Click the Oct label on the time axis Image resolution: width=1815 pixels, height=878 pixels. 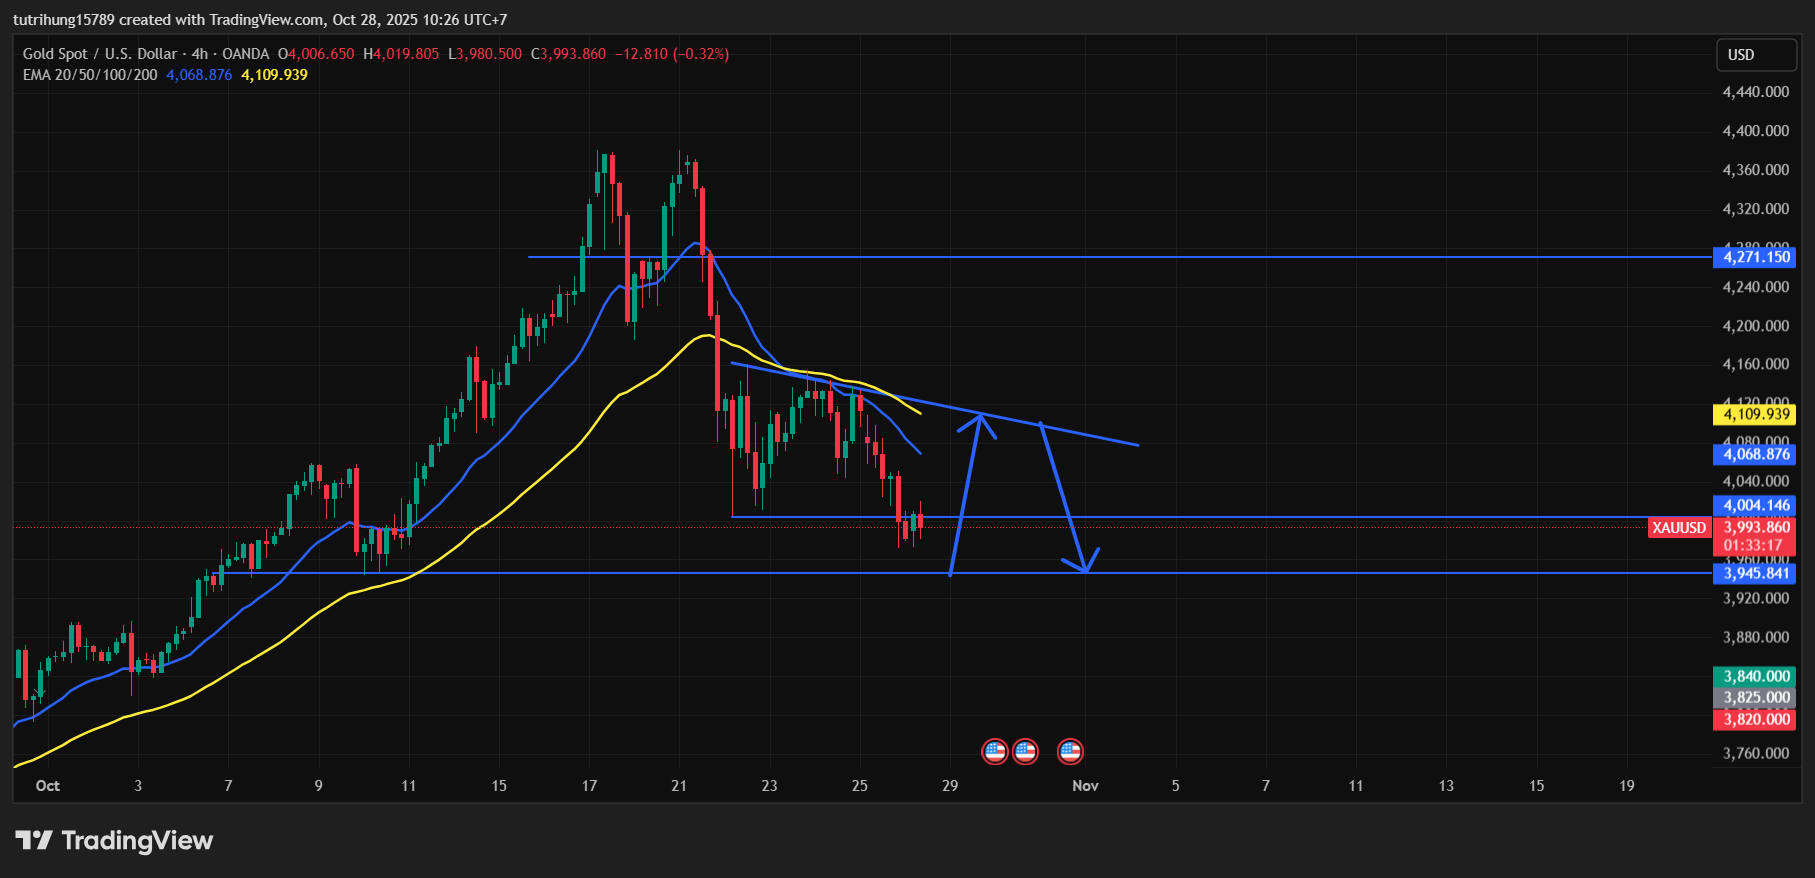(47, 786)
